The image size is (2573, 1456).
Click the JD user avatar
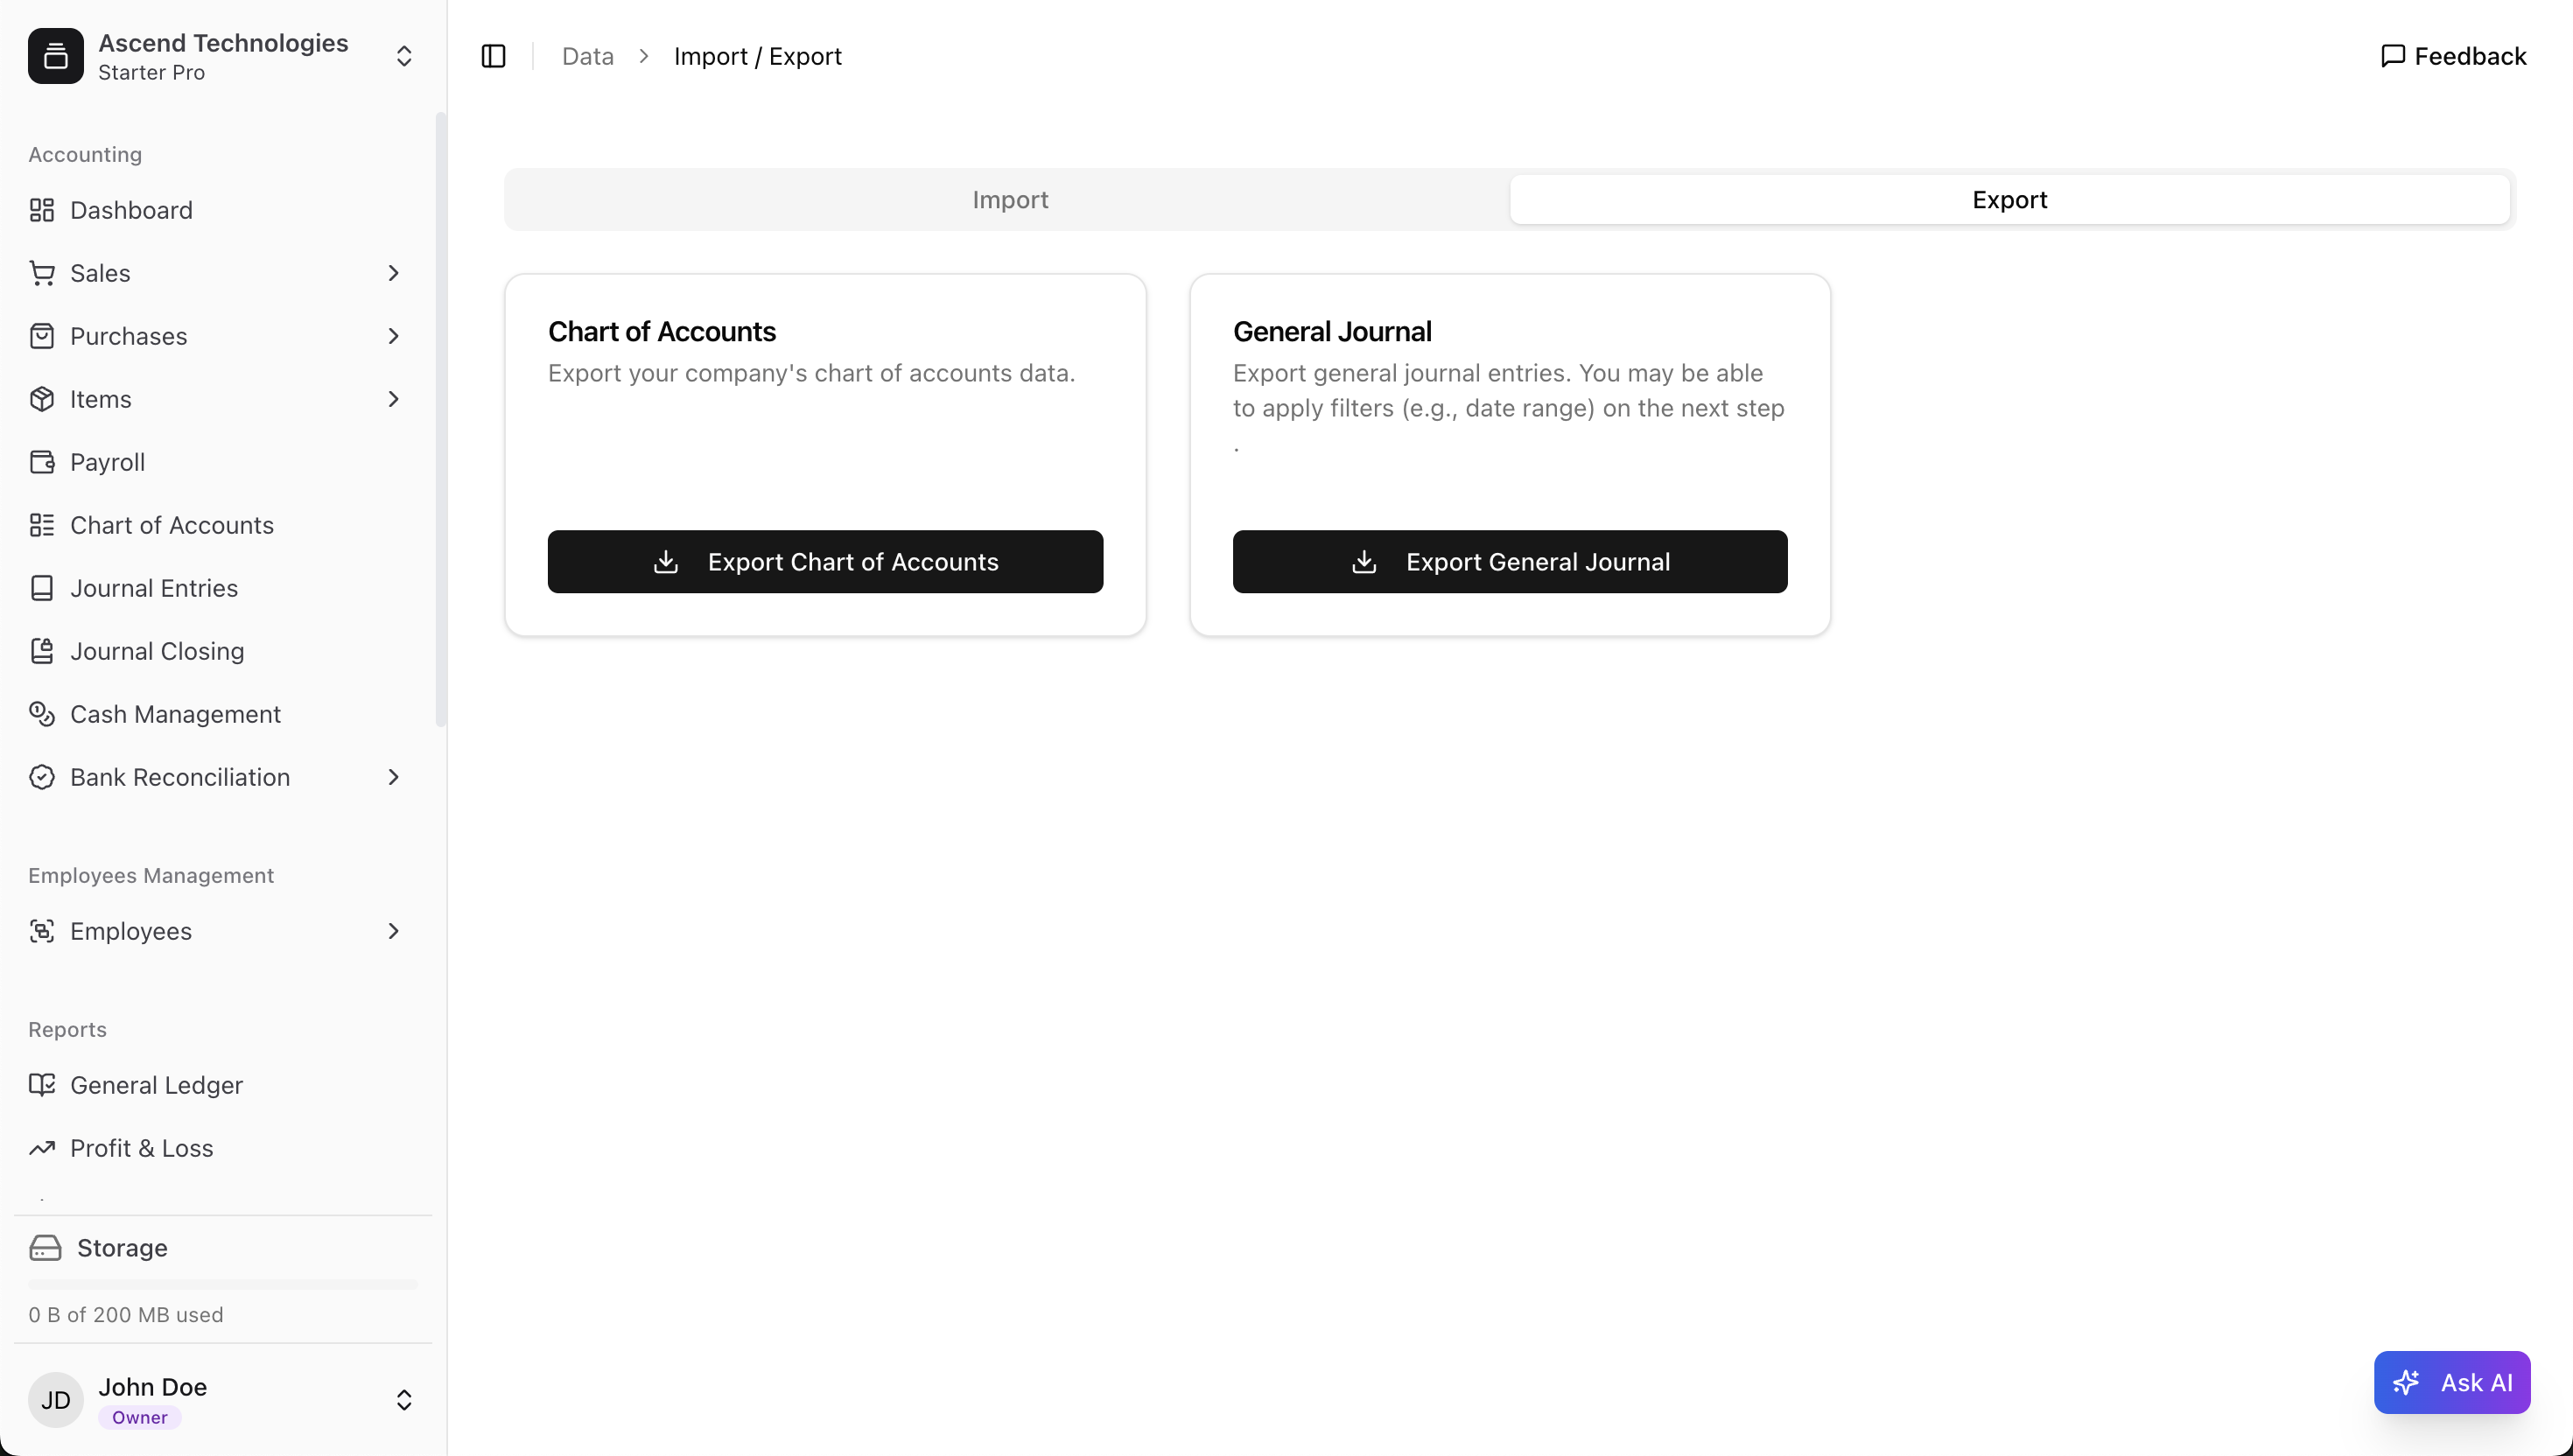point(56,1400)
